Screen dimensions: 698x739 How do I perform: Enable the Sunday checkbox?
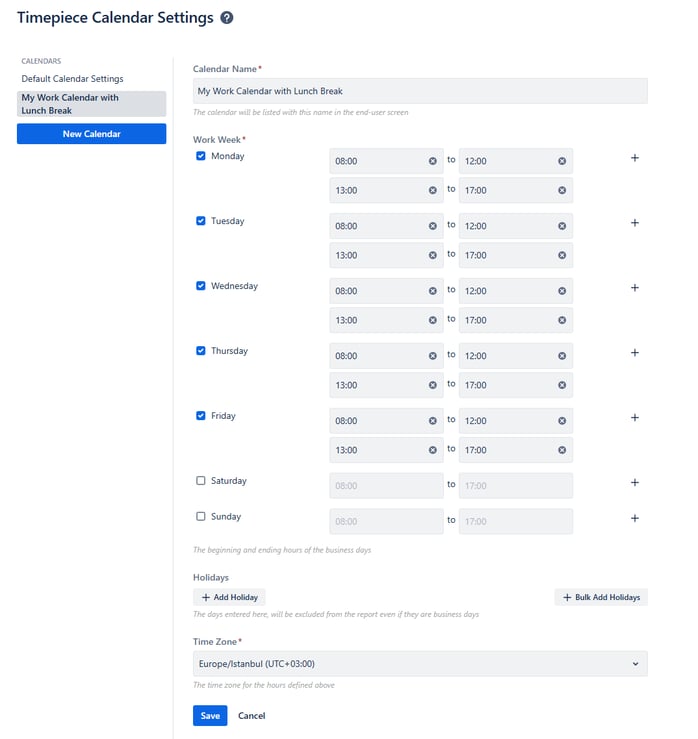[201, 517]
